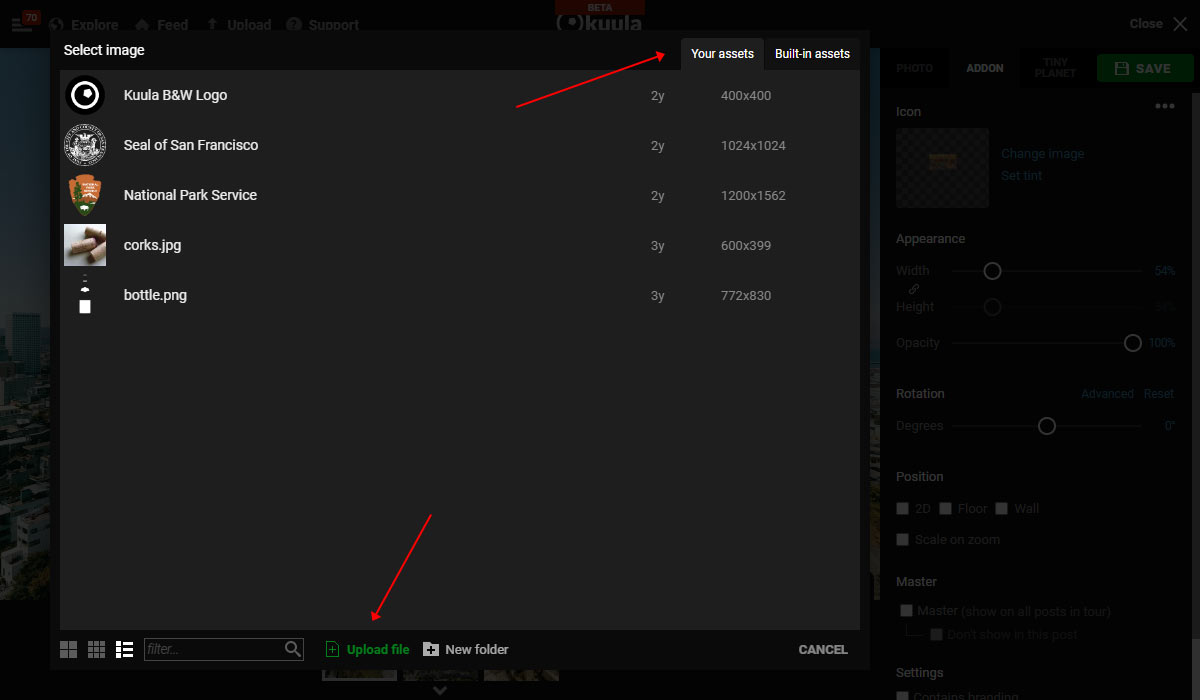Enable Scale on zoom checkbox
Screen dimensions: 1200x700
pyautogui.click(x=903, y=540)
